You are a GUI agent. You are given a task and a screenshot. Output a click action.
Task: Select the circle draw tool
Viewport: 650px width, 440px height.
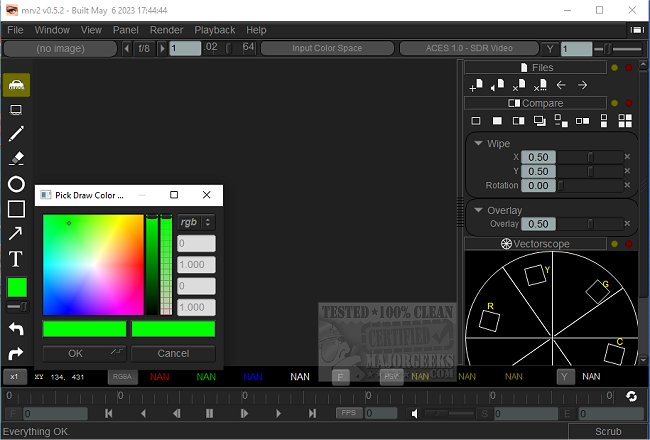tap(16, 184)
